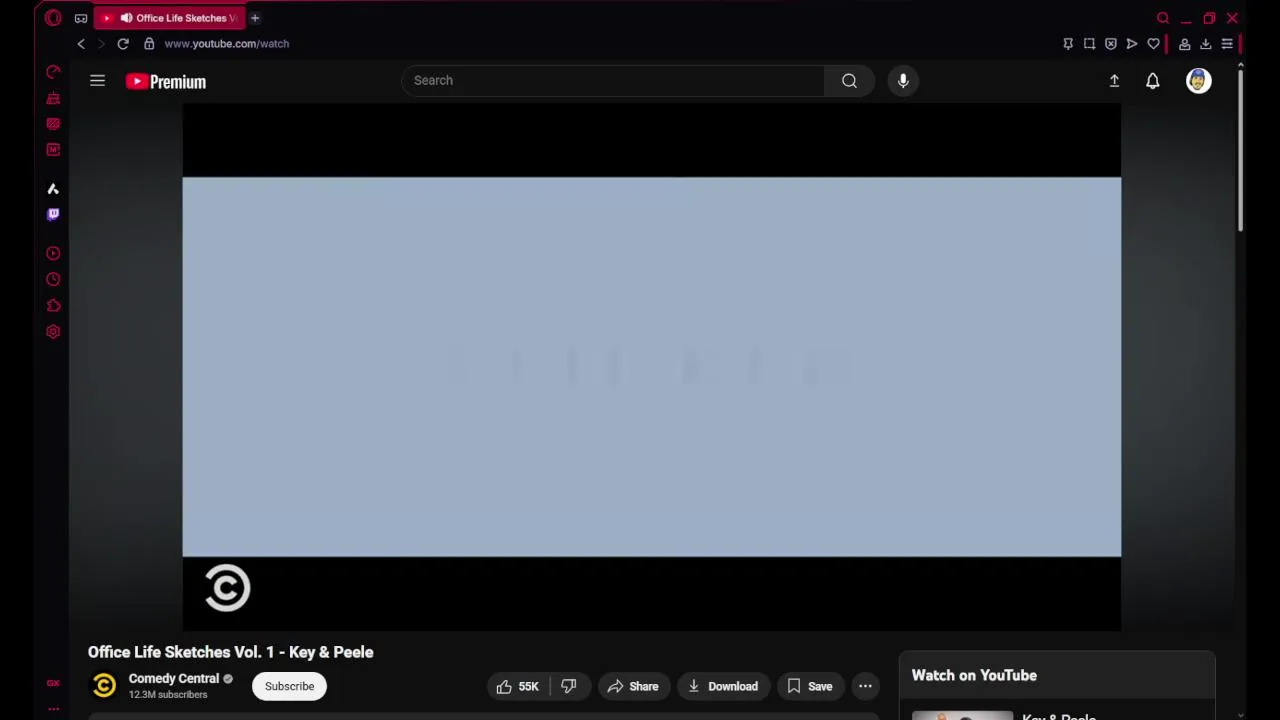Image resolution: width=1280 pixels, height=720 pixels.
Task: Open My Flow send arrow icon
Action: click(x=1131, y=44)
